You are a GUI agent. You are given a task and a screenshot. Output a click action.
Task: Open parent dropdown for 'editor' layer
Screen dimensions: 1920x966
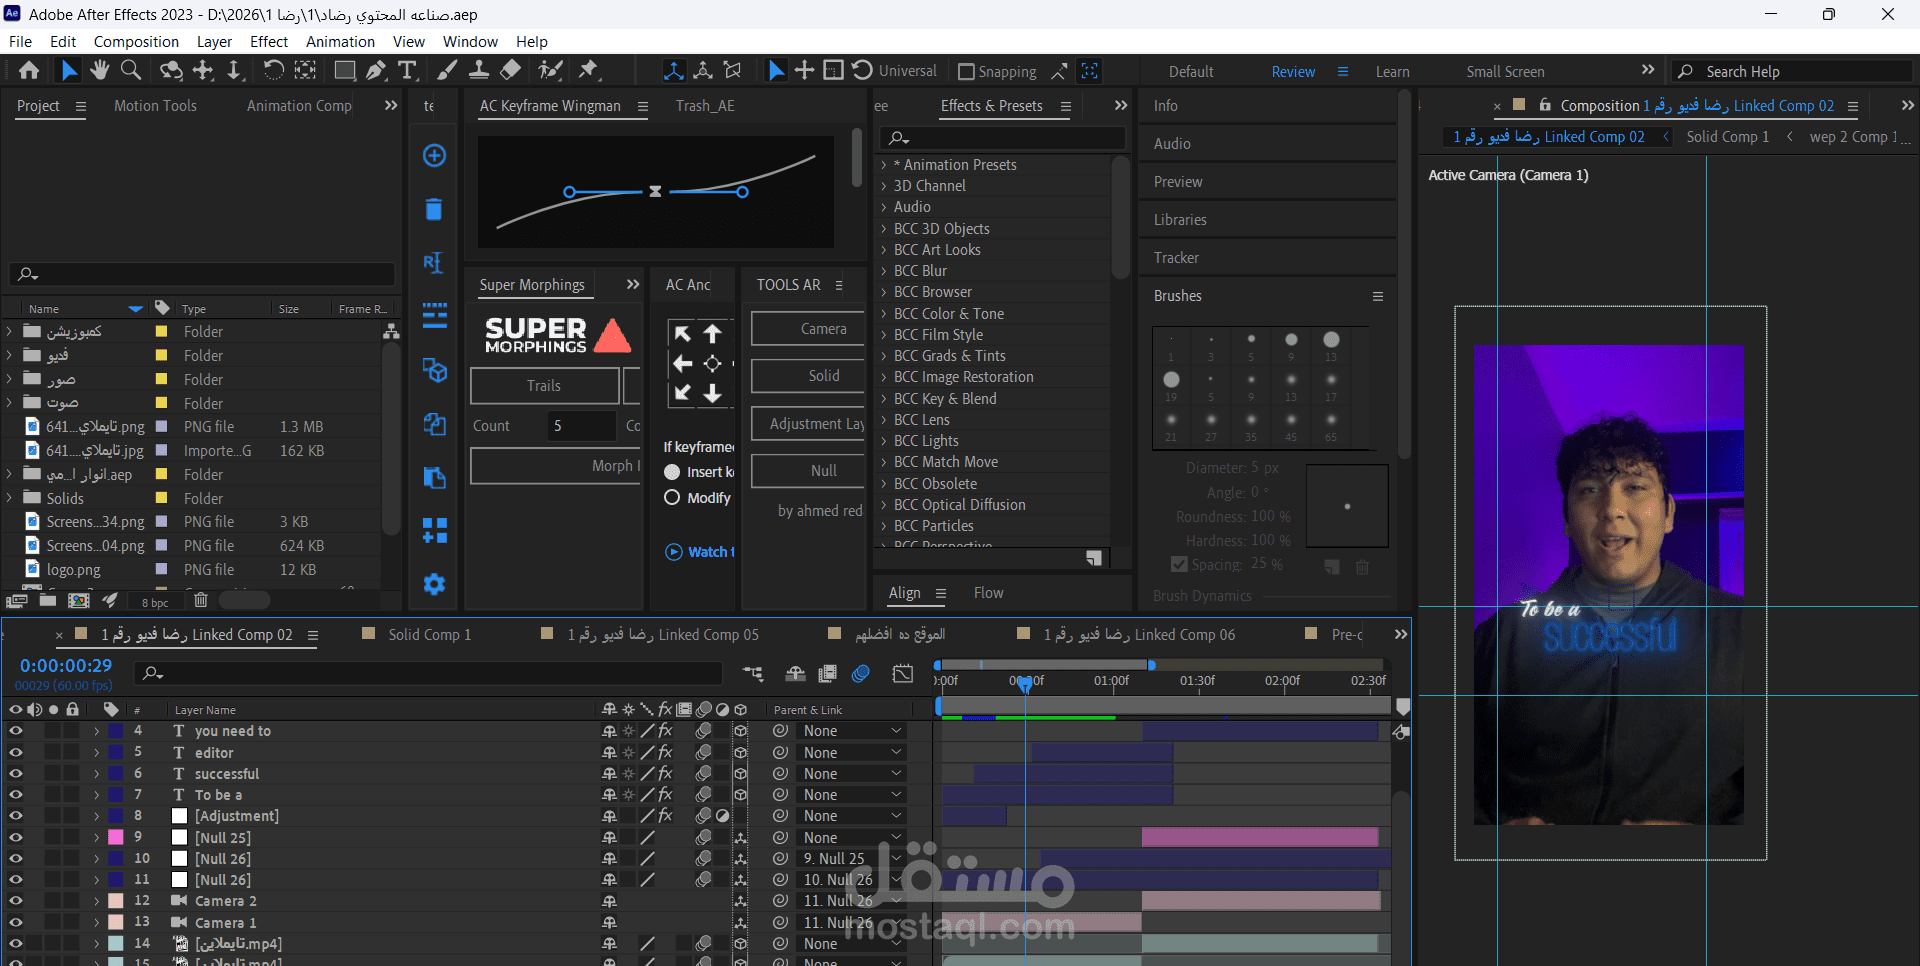(852, 753)
